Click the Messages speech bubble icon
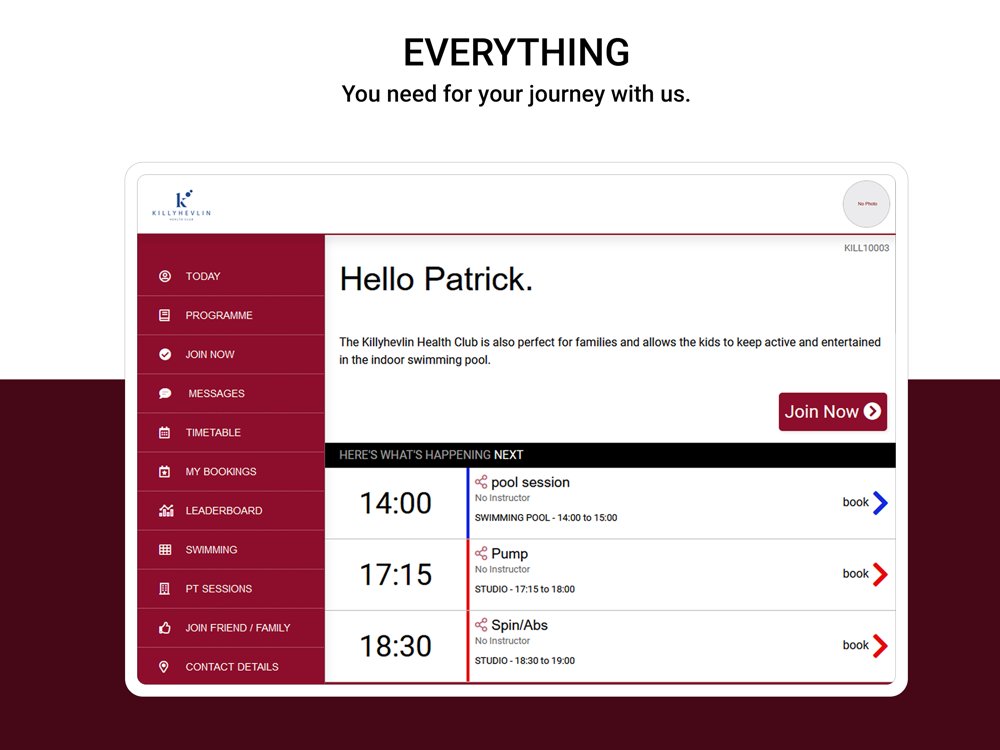This screenshot has height=750, width=1000. [165, 393]
